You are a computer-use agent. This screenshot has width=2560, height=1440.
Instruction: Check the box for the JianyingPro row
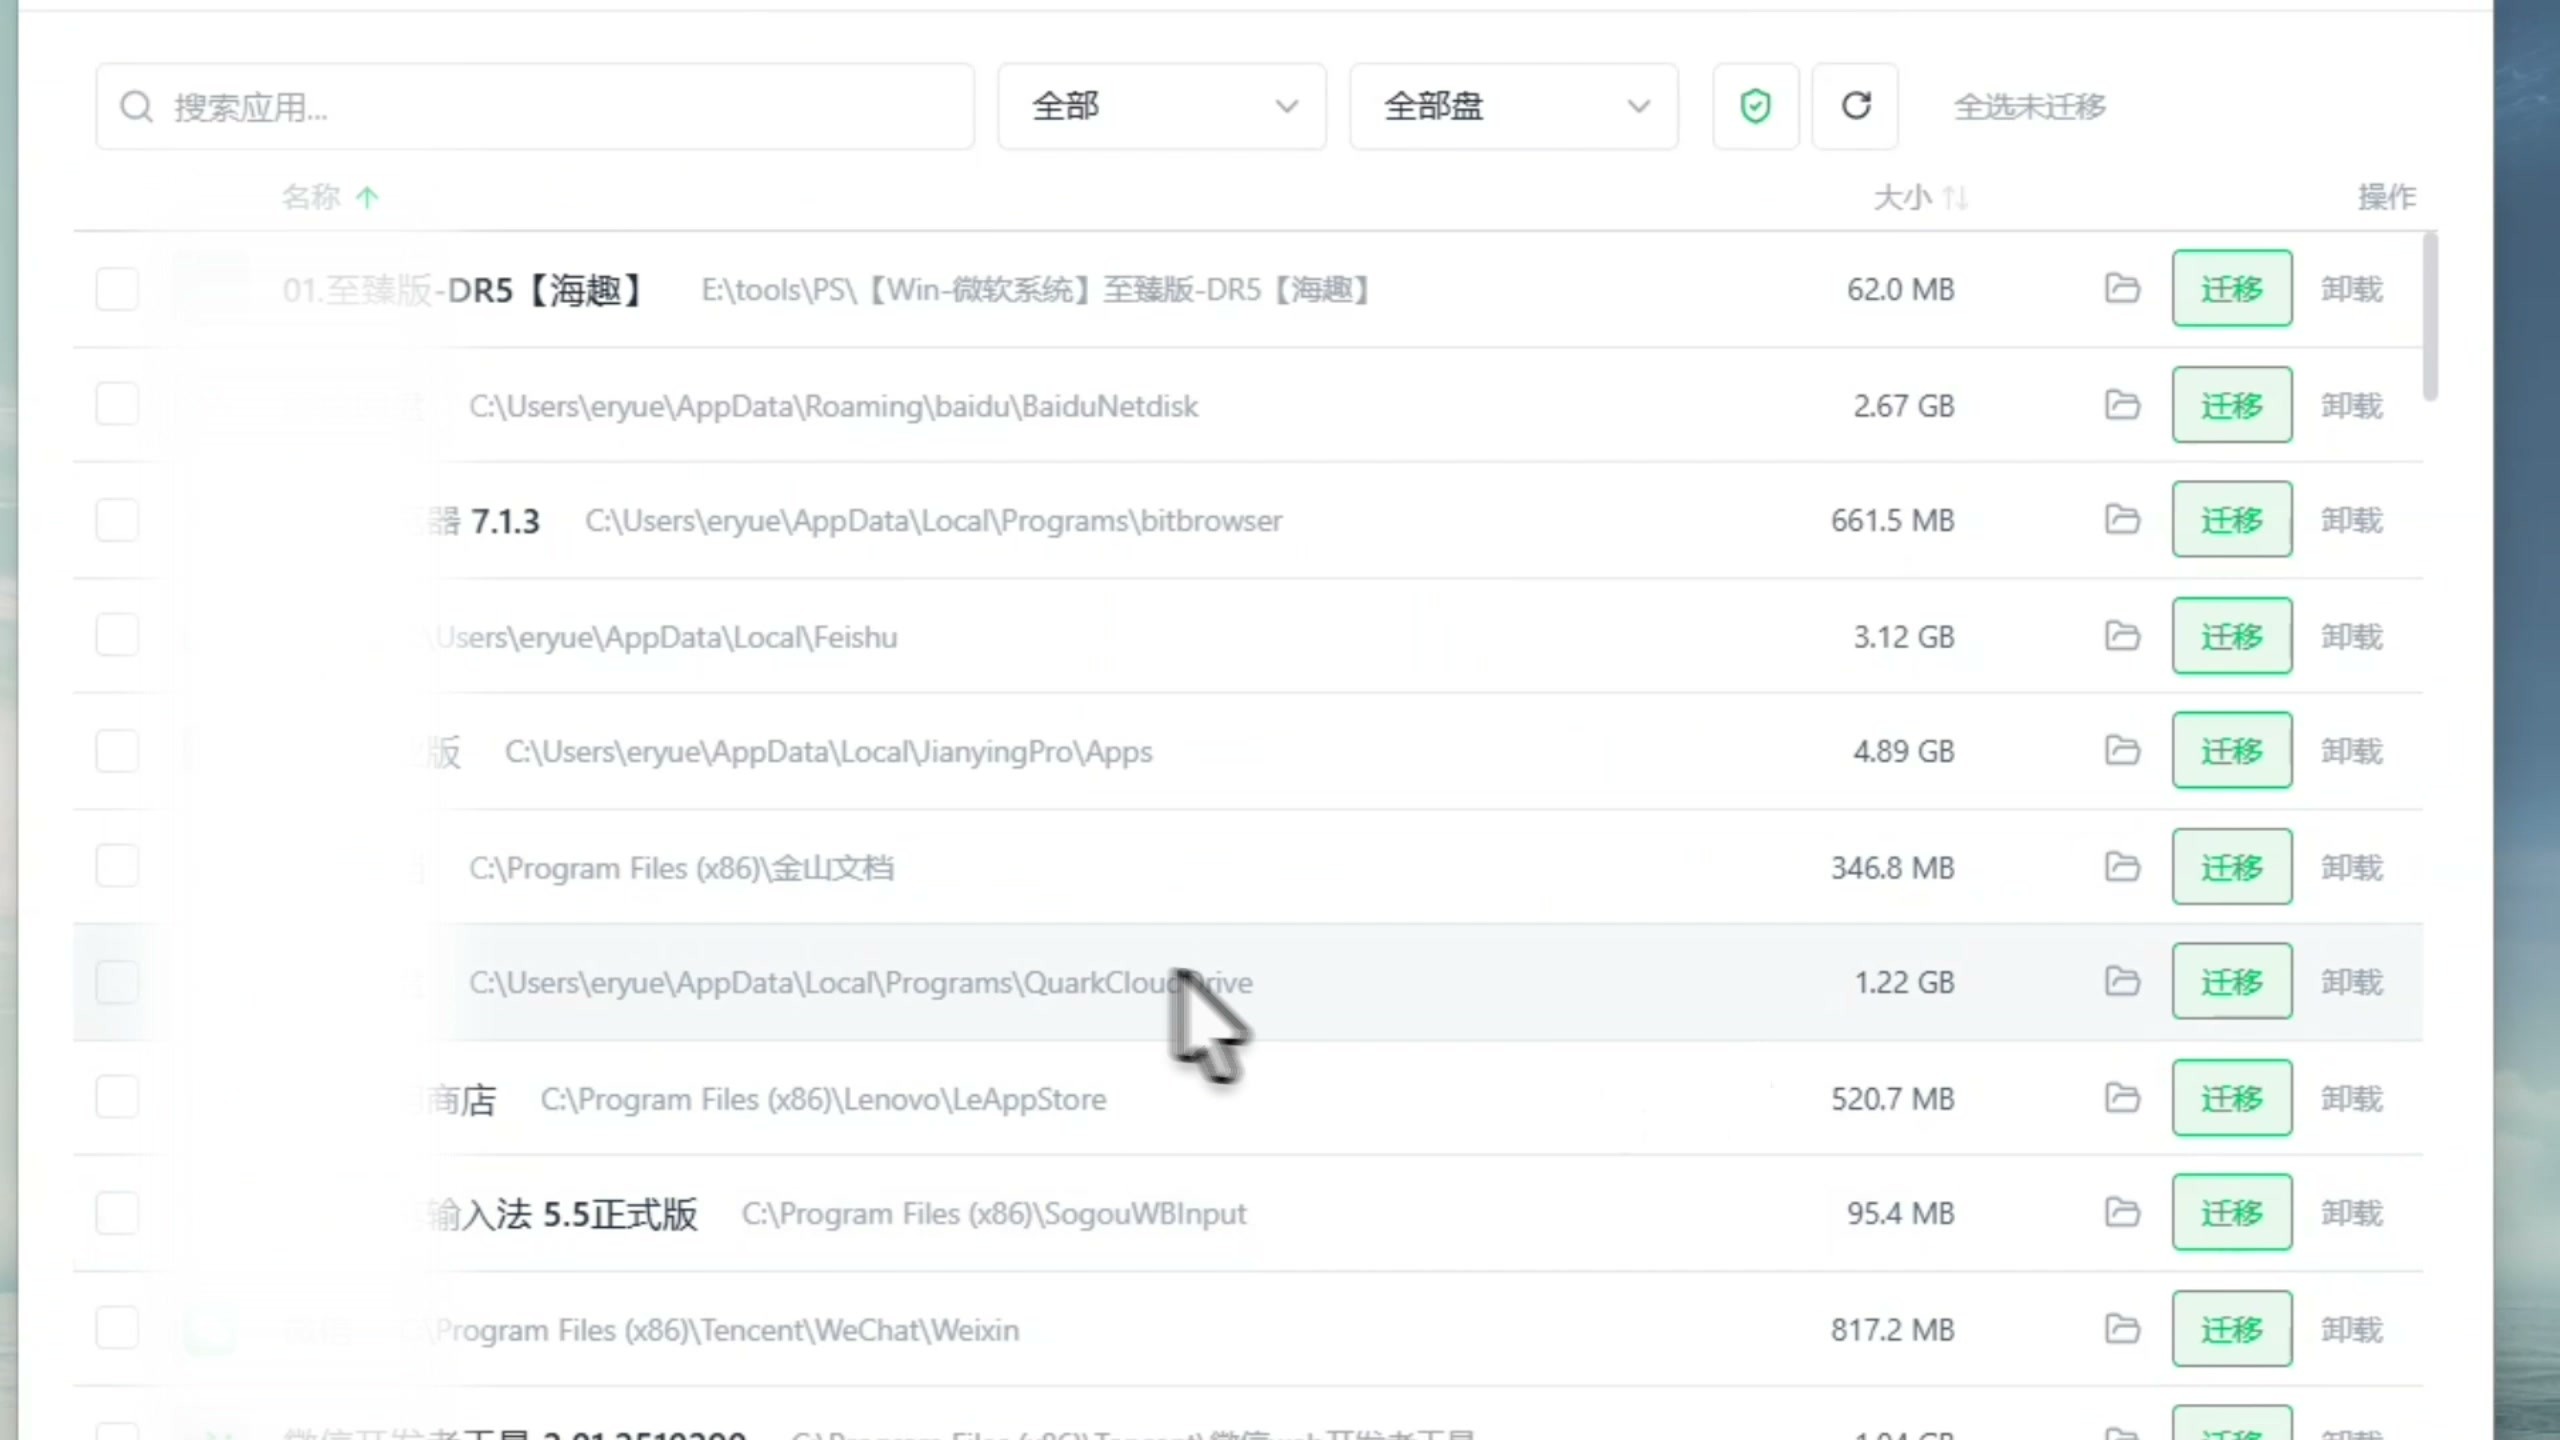tap(117, 751)
